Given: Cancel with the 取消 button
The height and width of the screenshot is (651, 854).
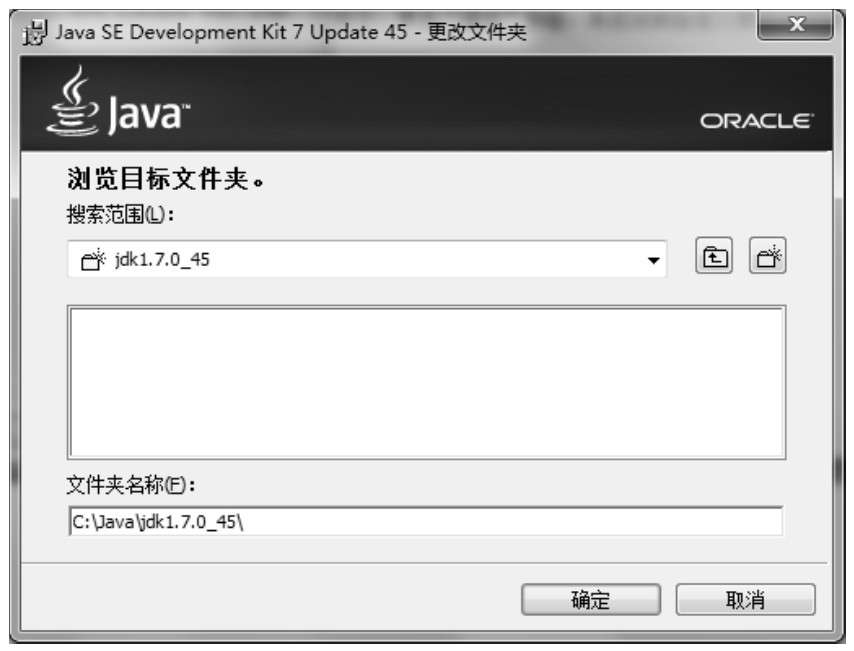Looking at the screenshot, I should 745,600.
